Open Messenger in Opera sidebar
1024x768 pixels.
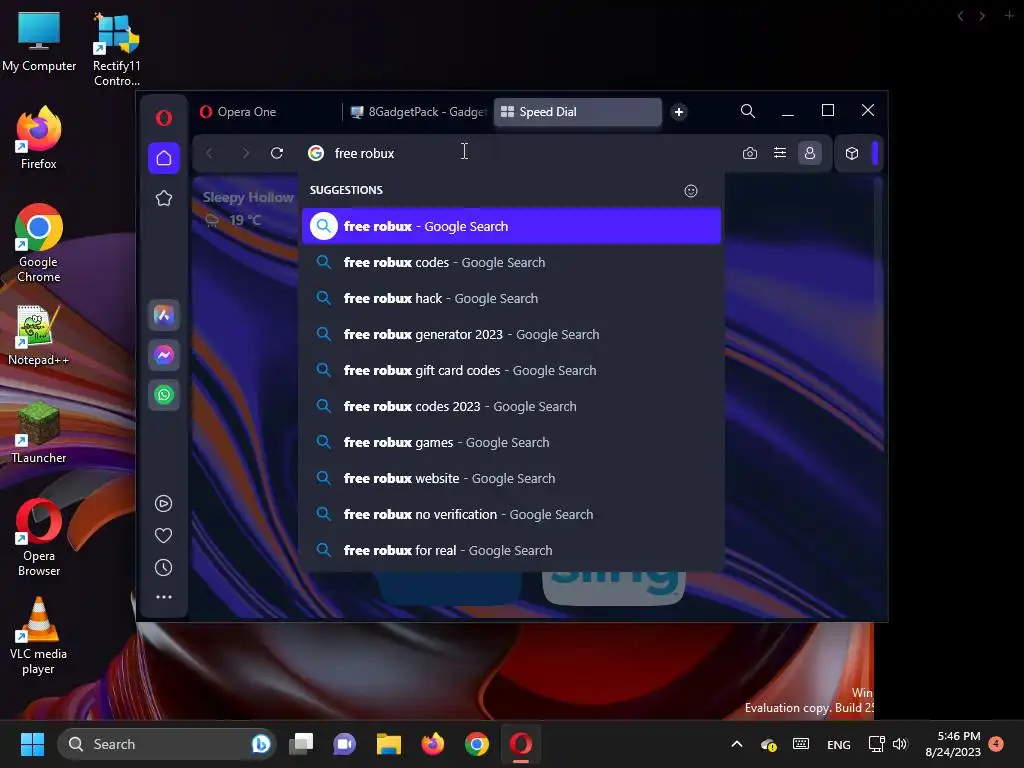coord(164,355)
